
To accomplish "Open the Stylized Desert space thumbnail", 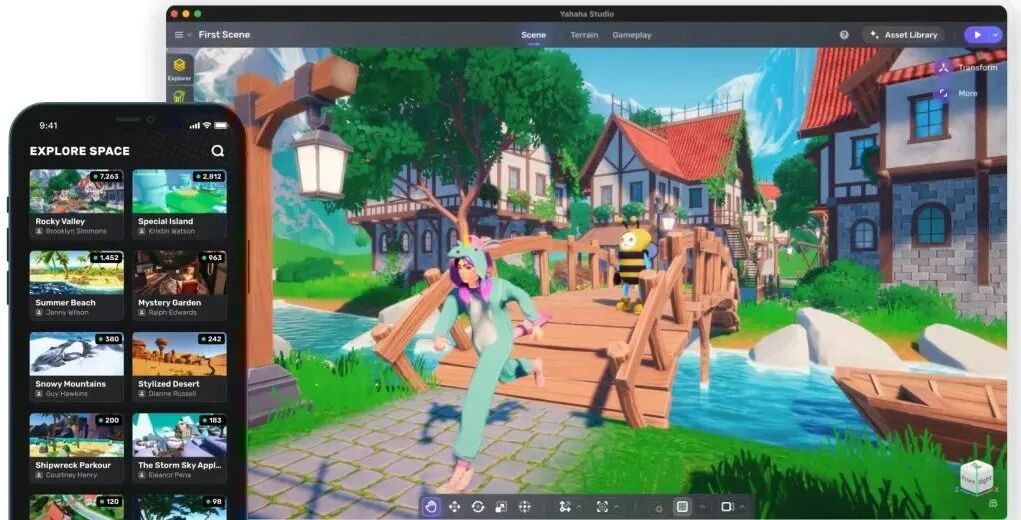I will pos(180,354).
